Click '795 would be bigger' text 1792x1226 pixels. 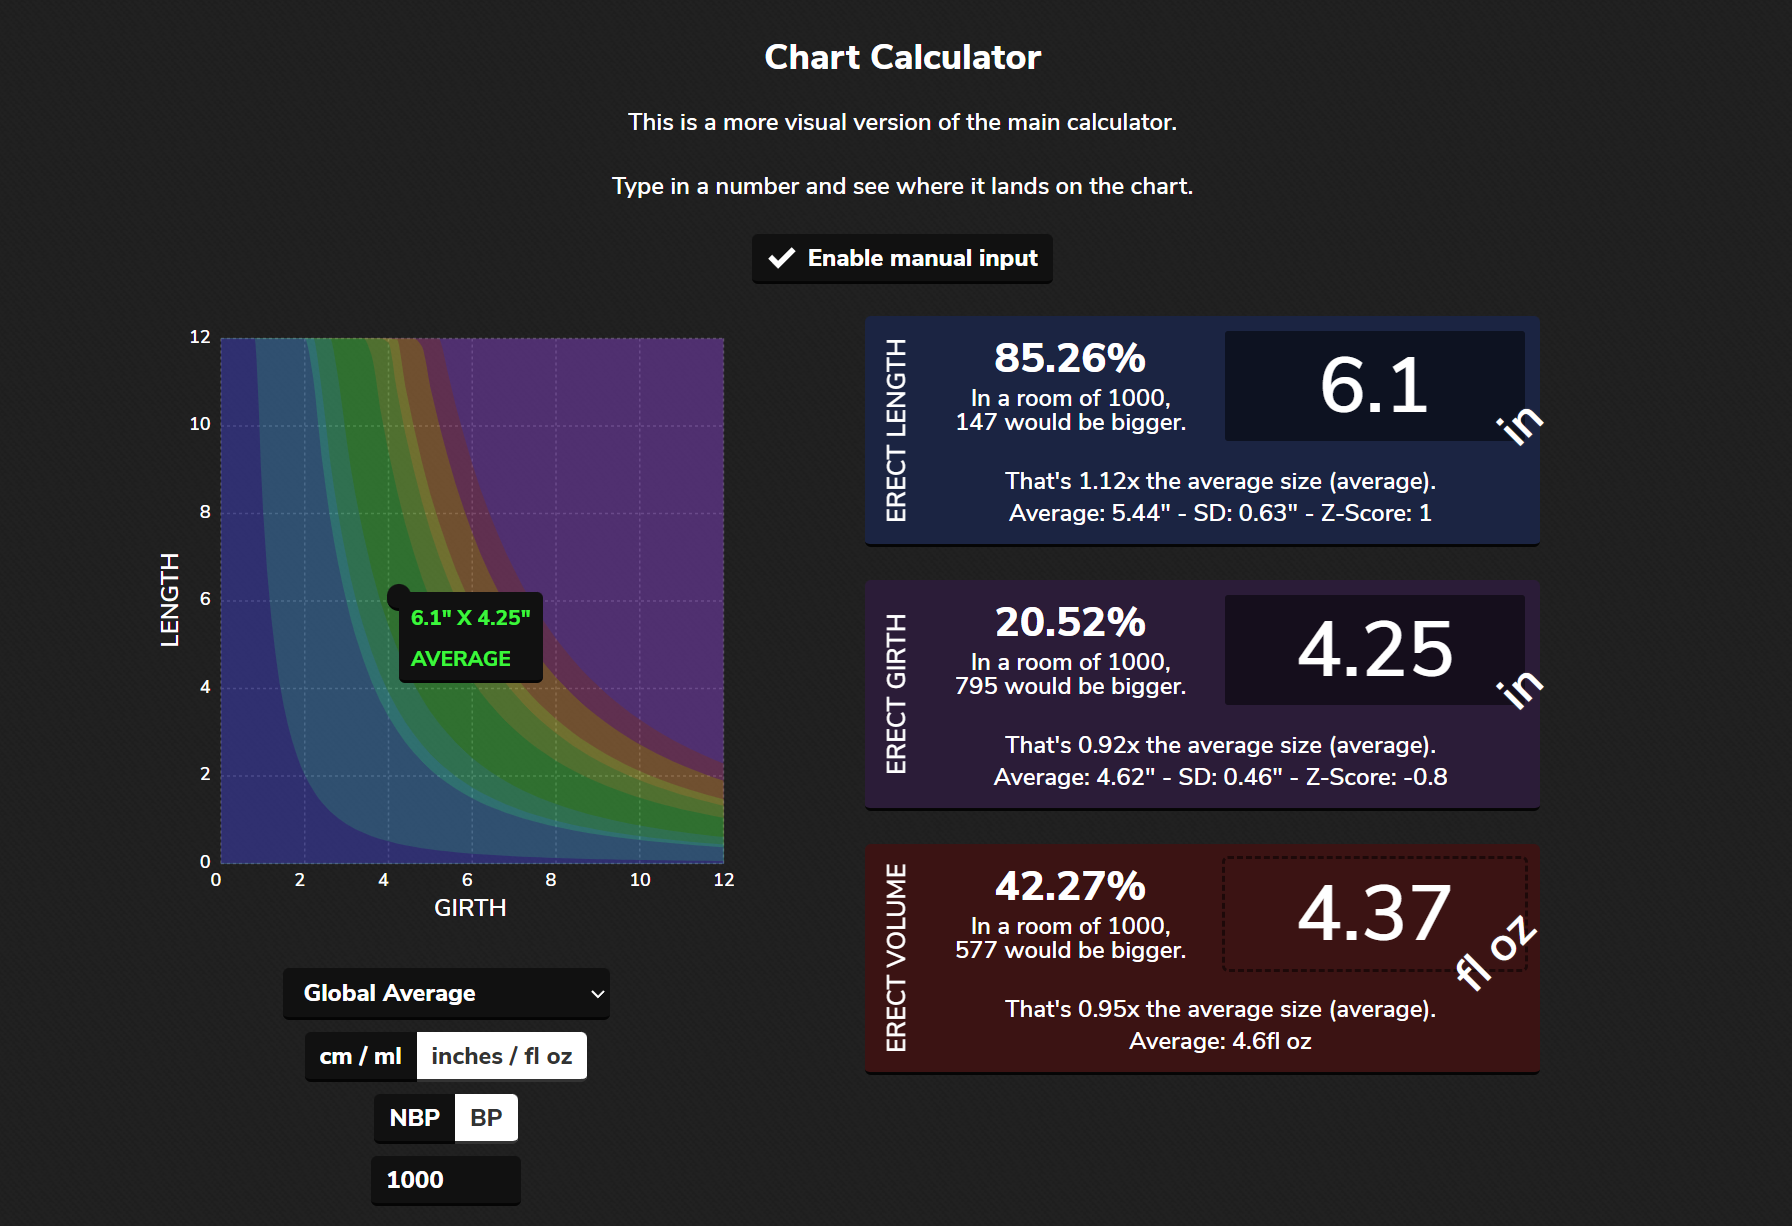tap(1070, 686)
